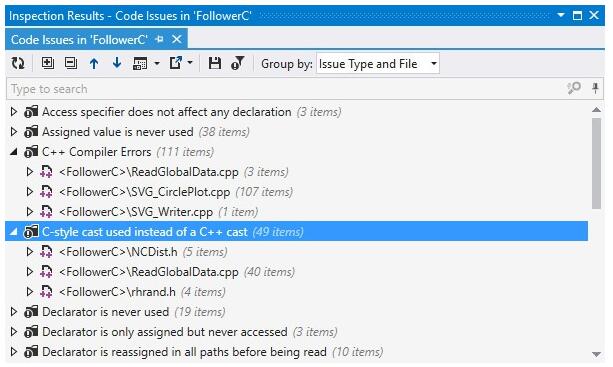Refresh the inspection results
Image resolution: width=613 pixels, height=367 pixels.
pyautogui.click(x=18, y=63)
